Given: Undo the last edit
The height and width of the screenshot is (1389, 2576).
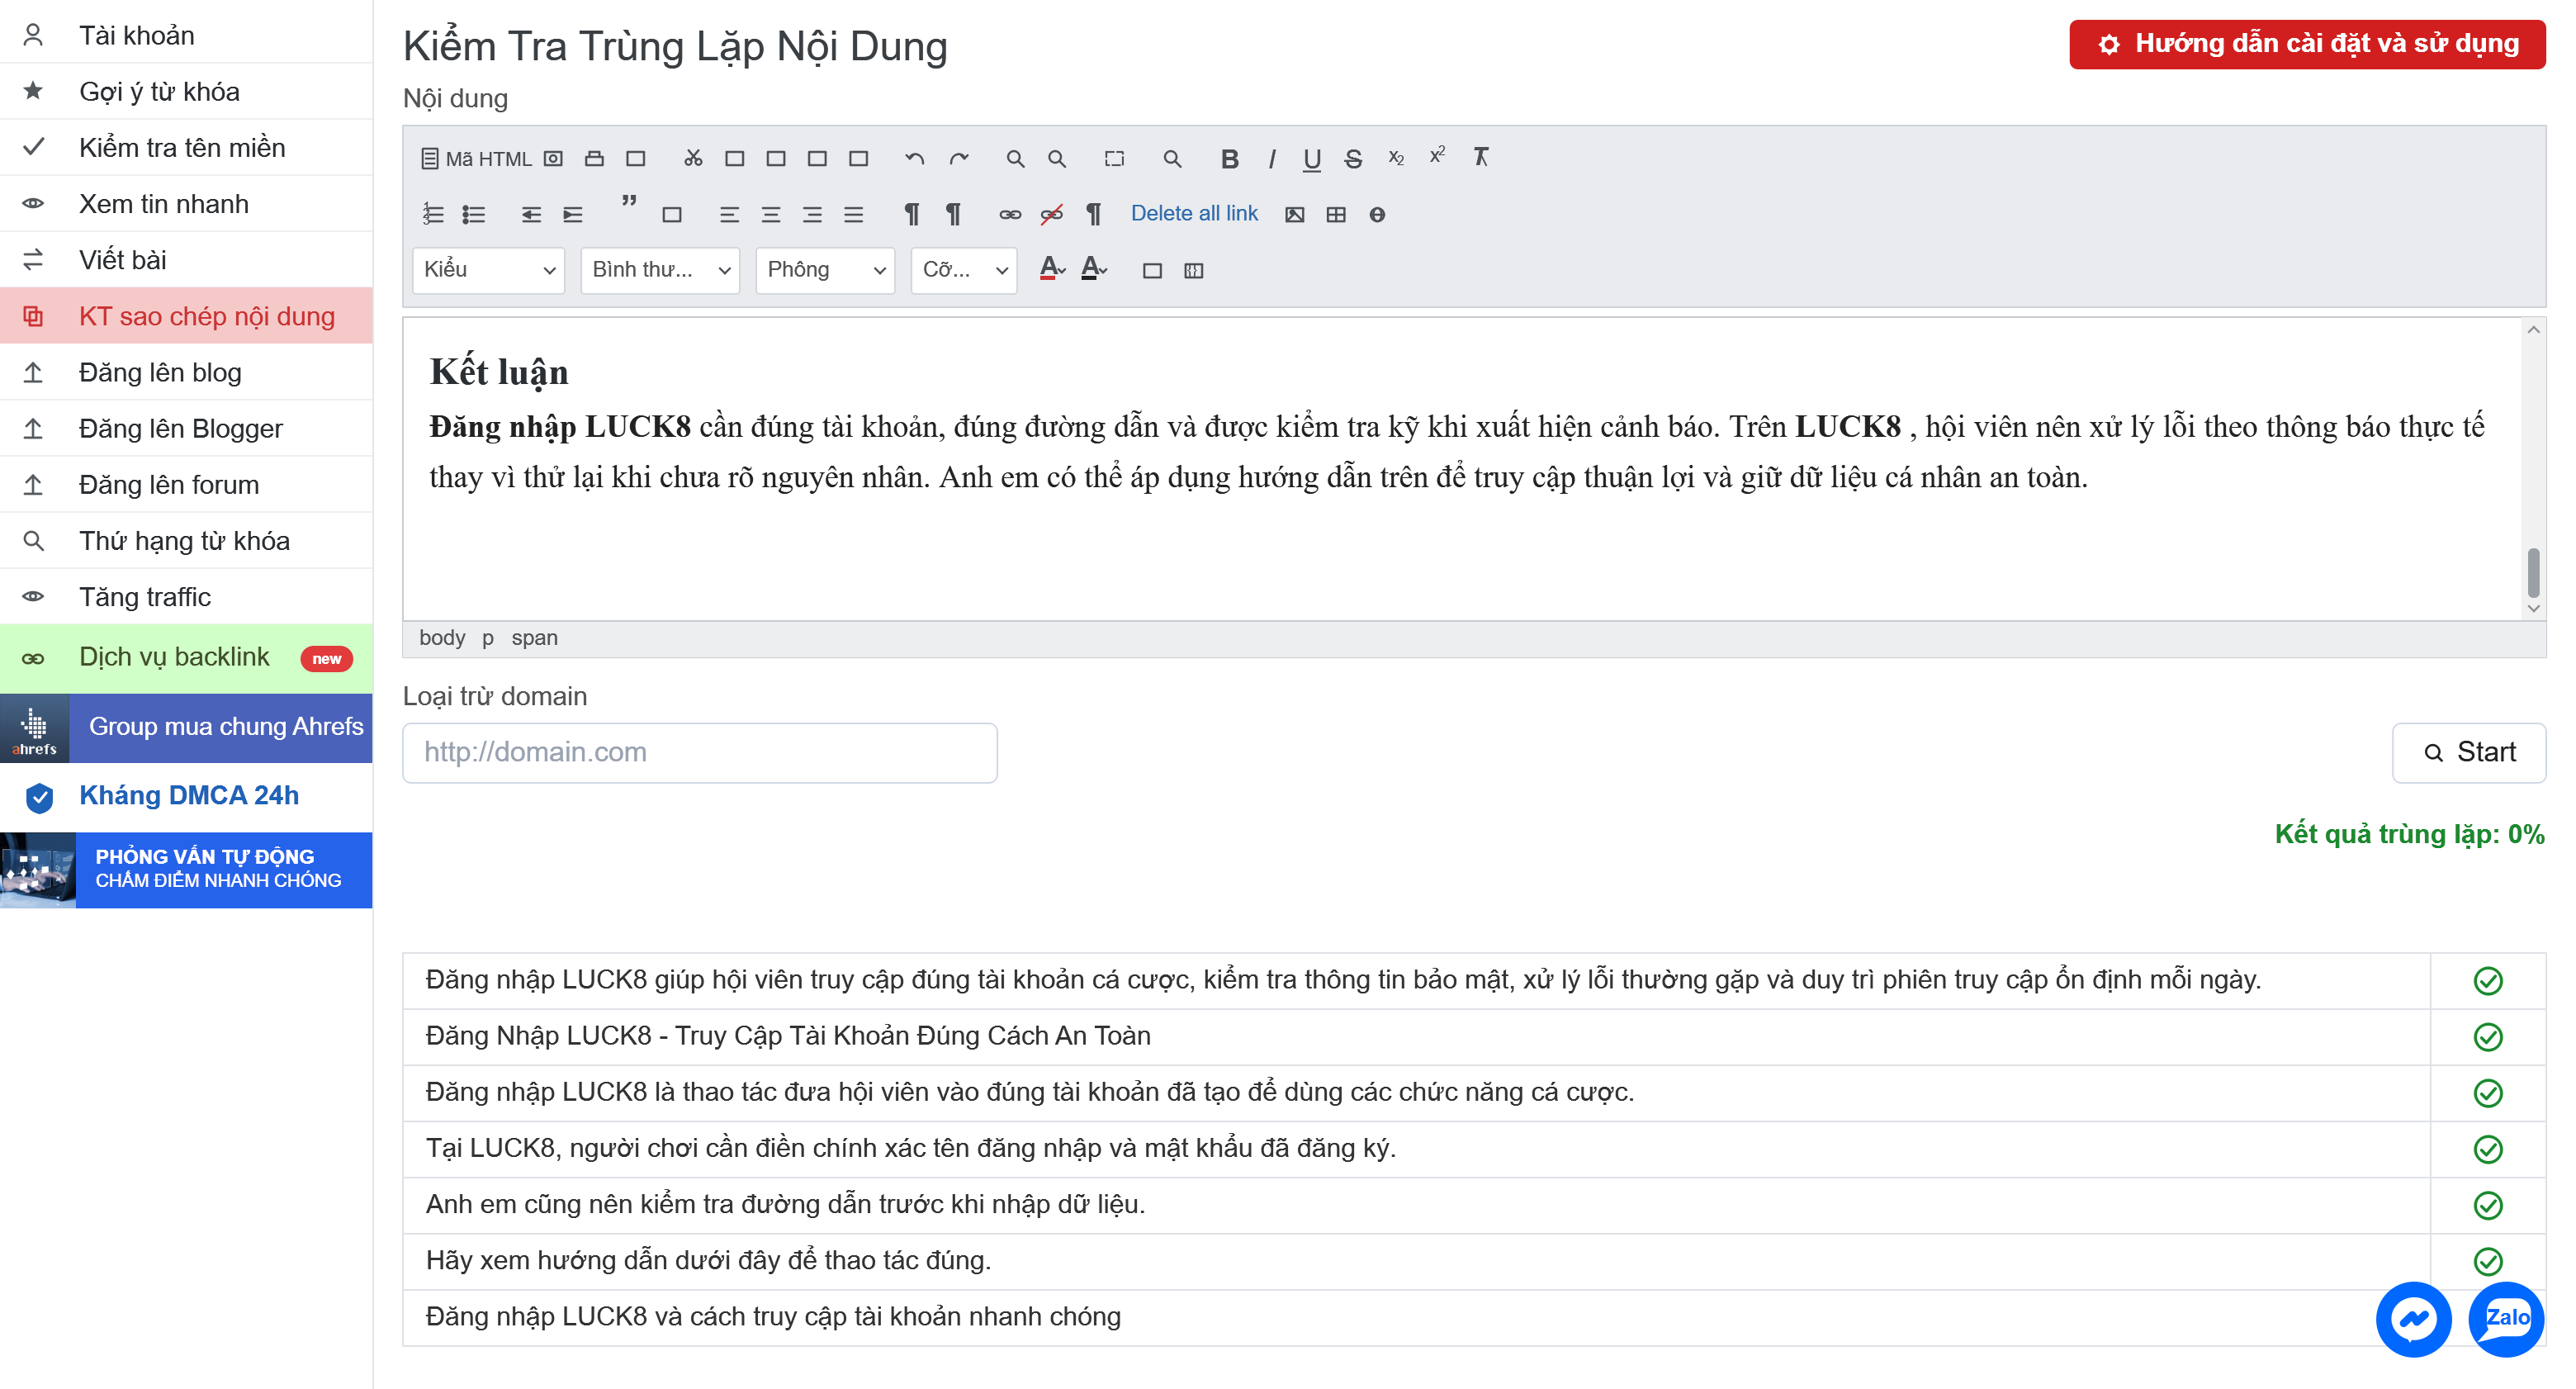Looking at the screenshot, I should pyautogui.click(x=914, y=158).
